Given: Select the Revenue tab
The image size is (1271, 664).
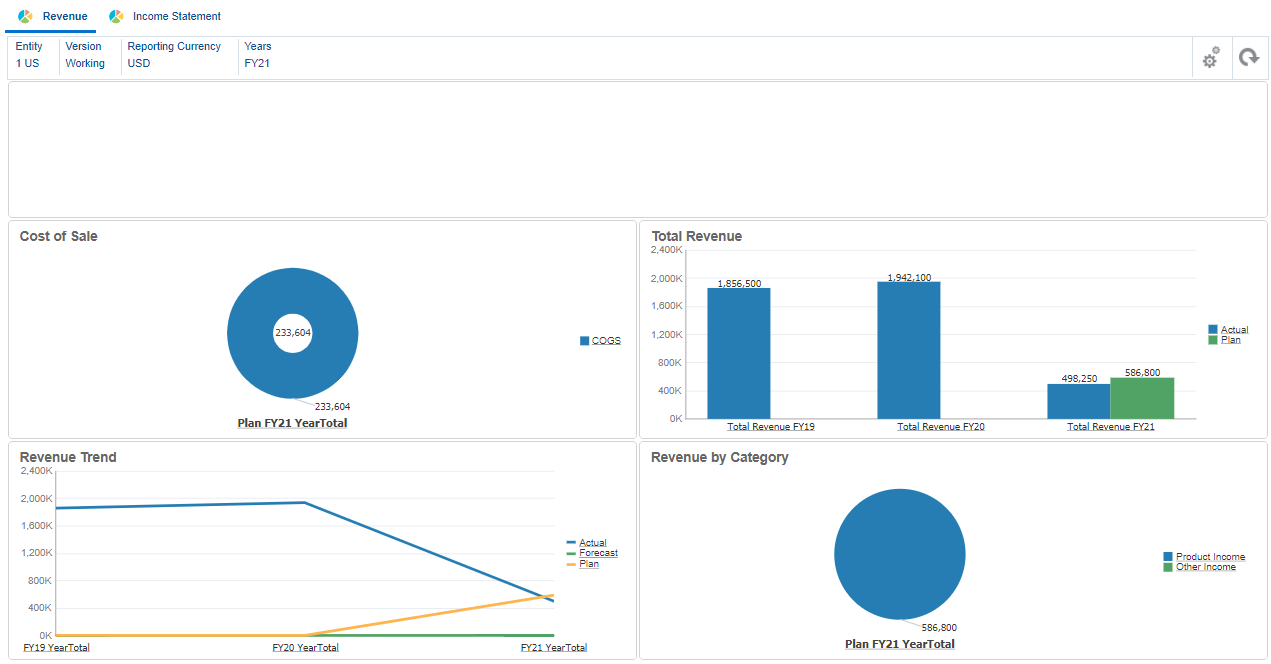Looking at the screenshot, I should tap(62, 16).
